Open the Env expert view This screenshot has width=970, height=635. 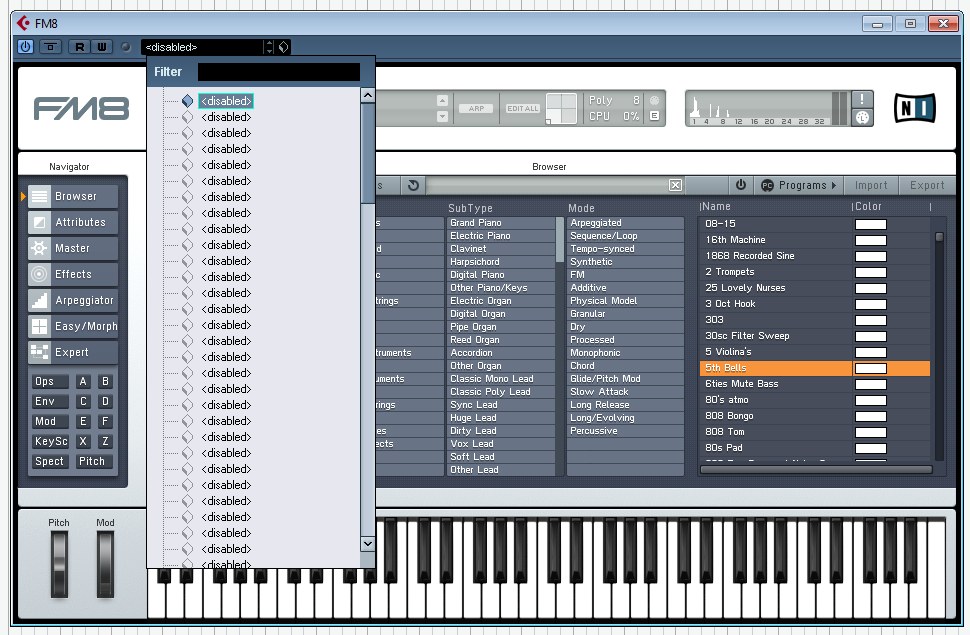click(49, 401)
